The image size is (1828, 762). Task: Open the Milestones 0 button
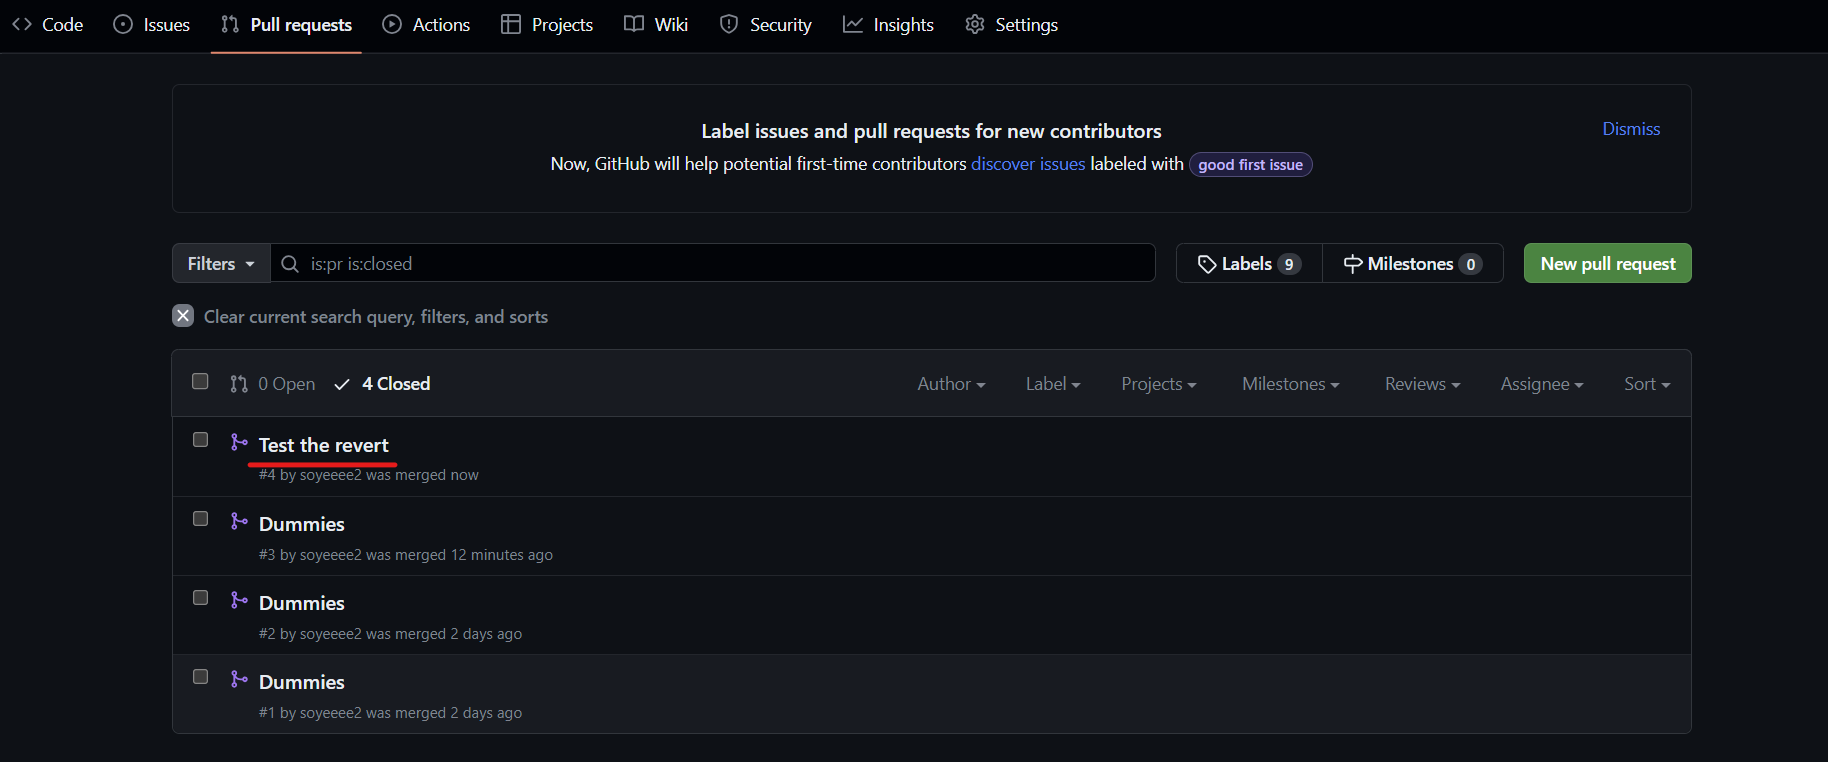coord(1413,263)
